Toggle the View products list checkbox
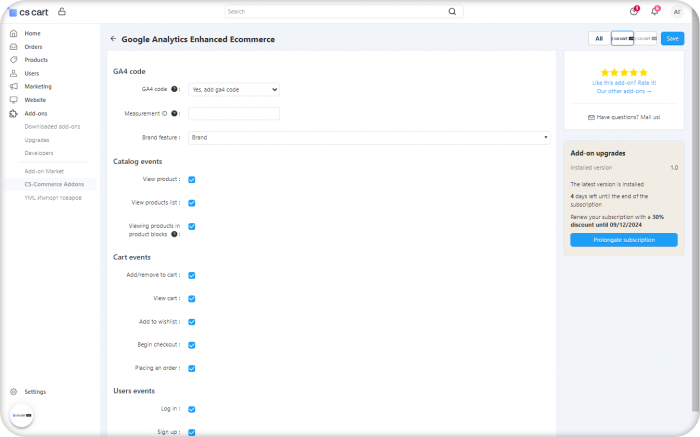This screenshot has height=437, width=700. pyautogui.click(x=192, y=203)
